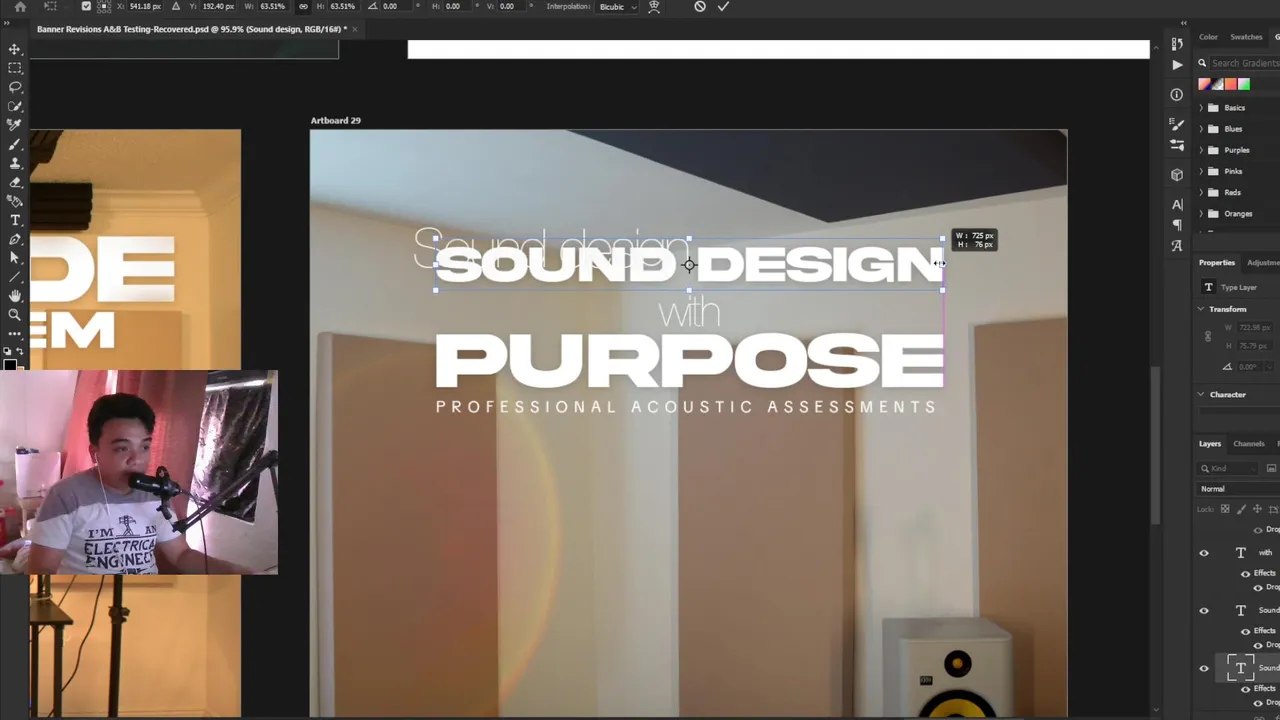Screen dimensions: 1280x720
Task: Open the 3D cube panel icon
Action: click(x=1177, y=175)
